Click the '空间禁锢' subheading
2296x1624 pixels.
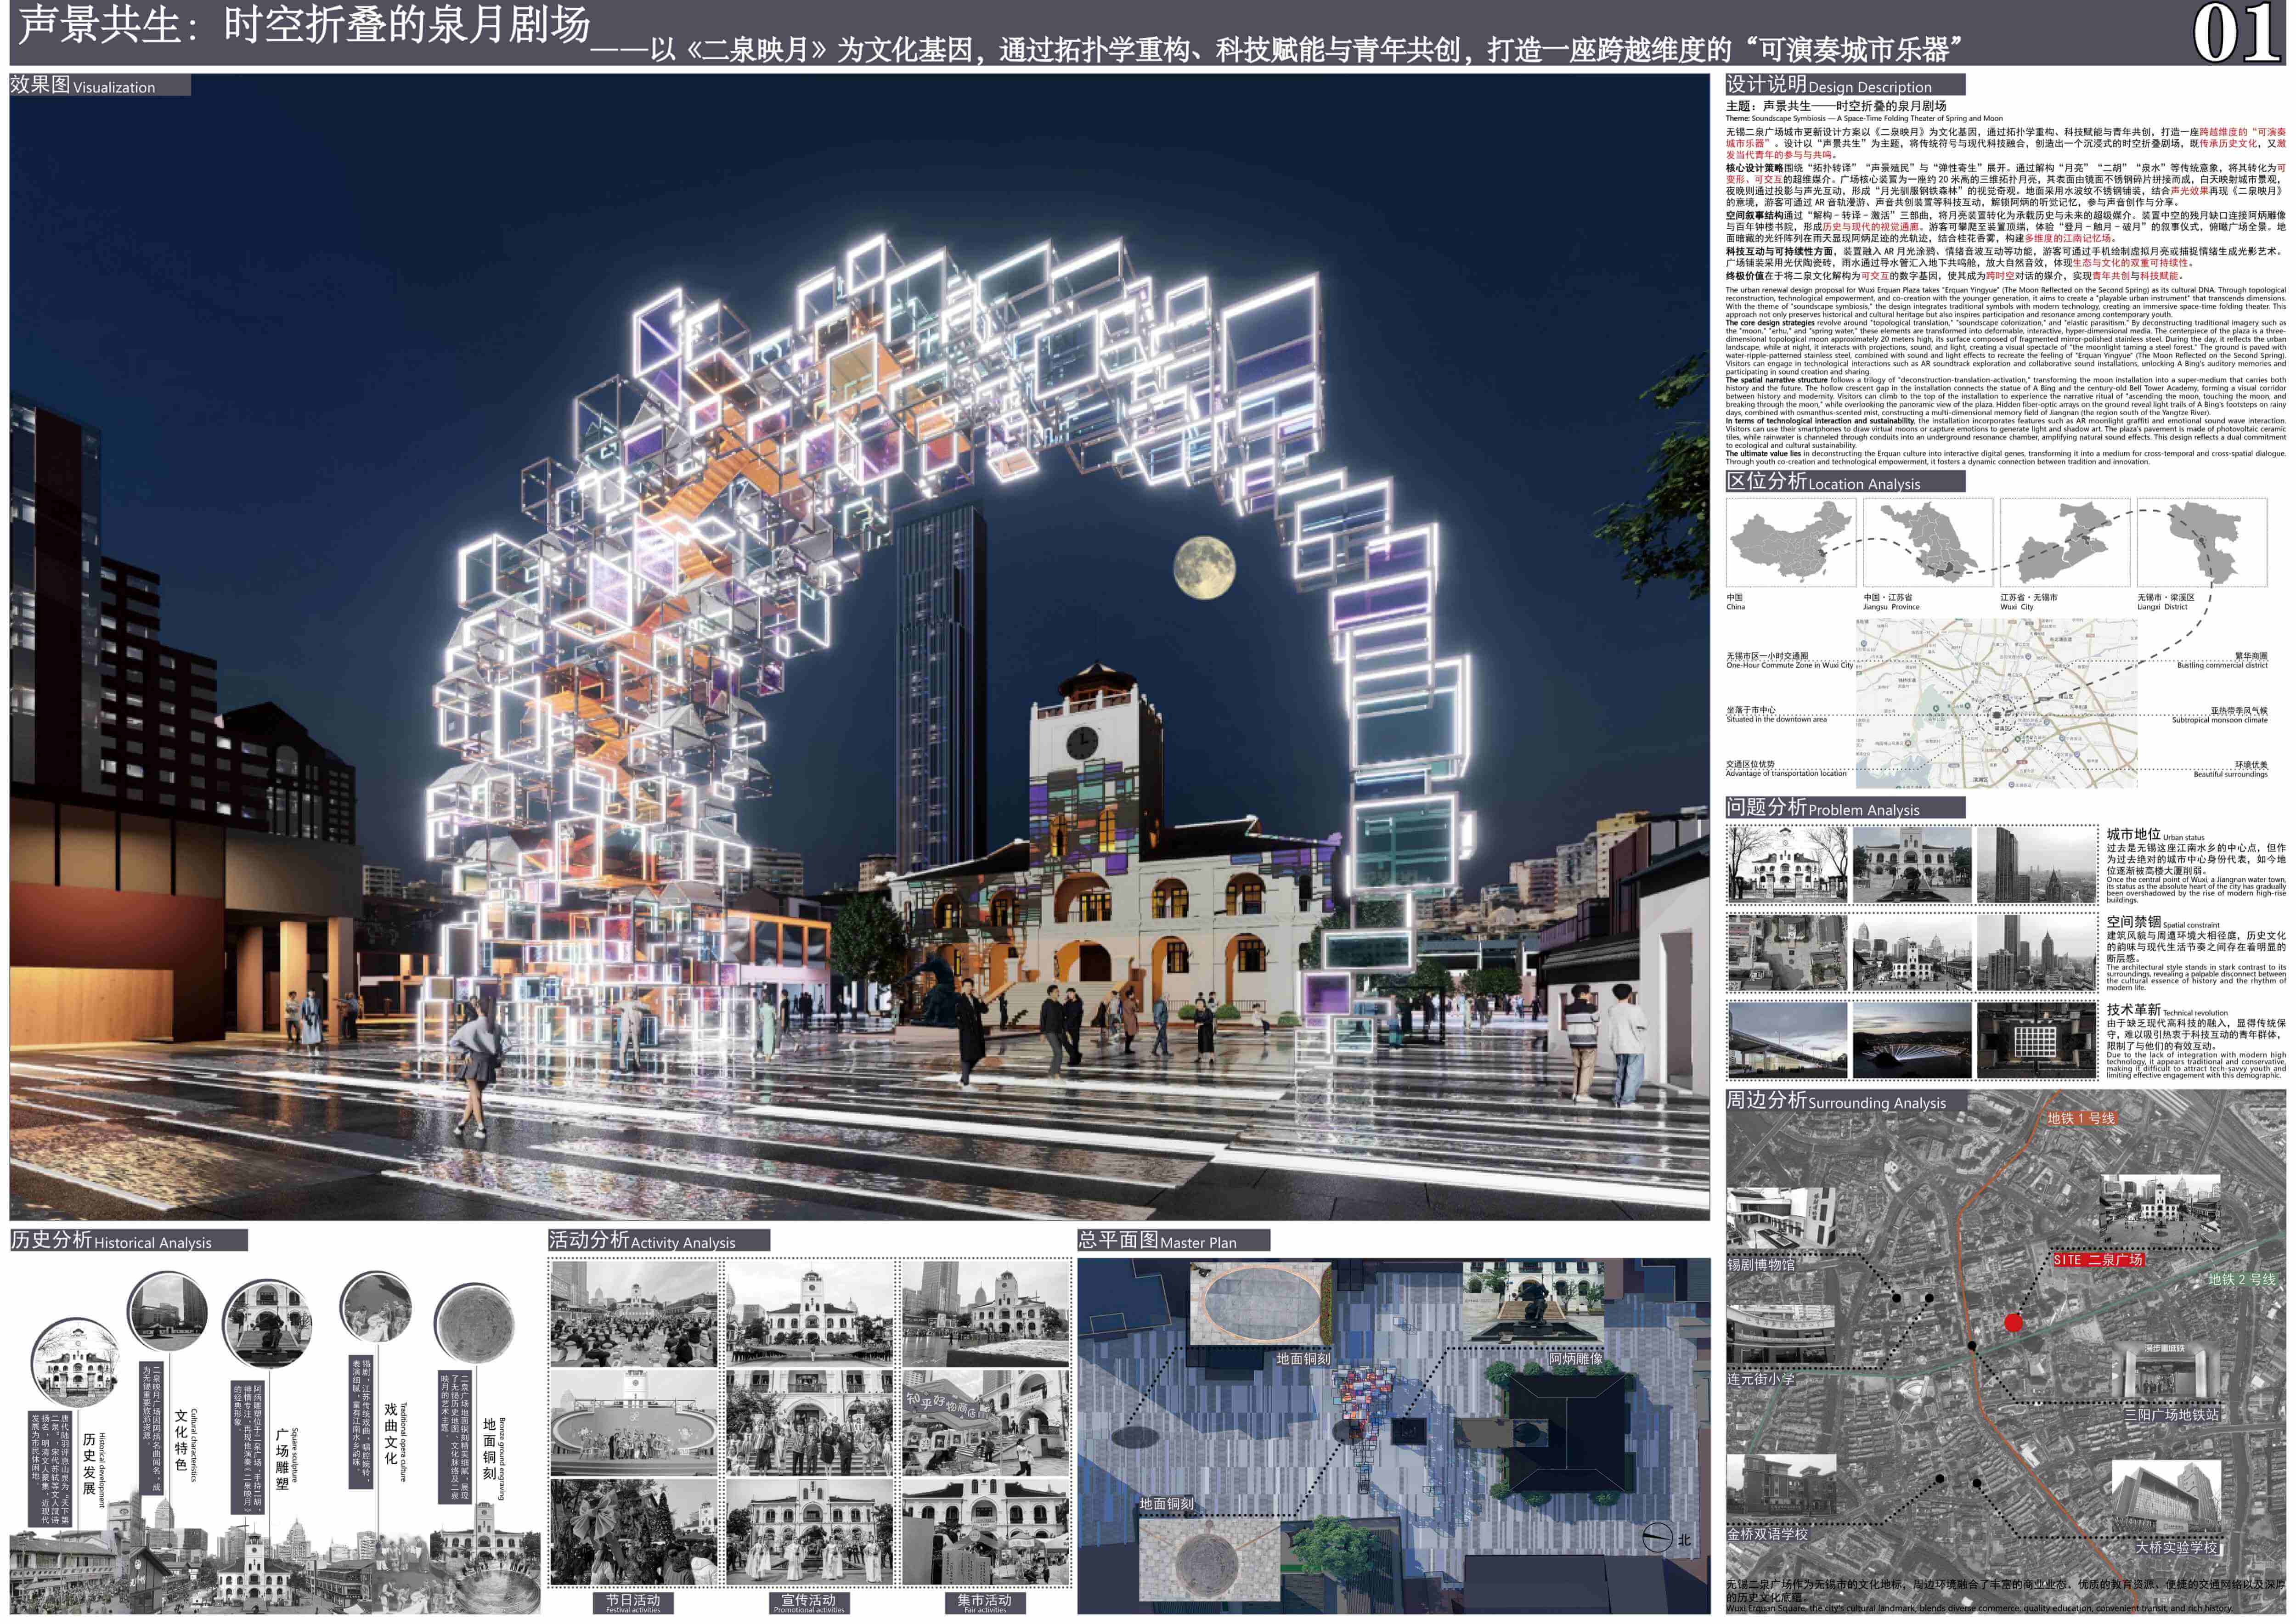(x=2134, y=922)
